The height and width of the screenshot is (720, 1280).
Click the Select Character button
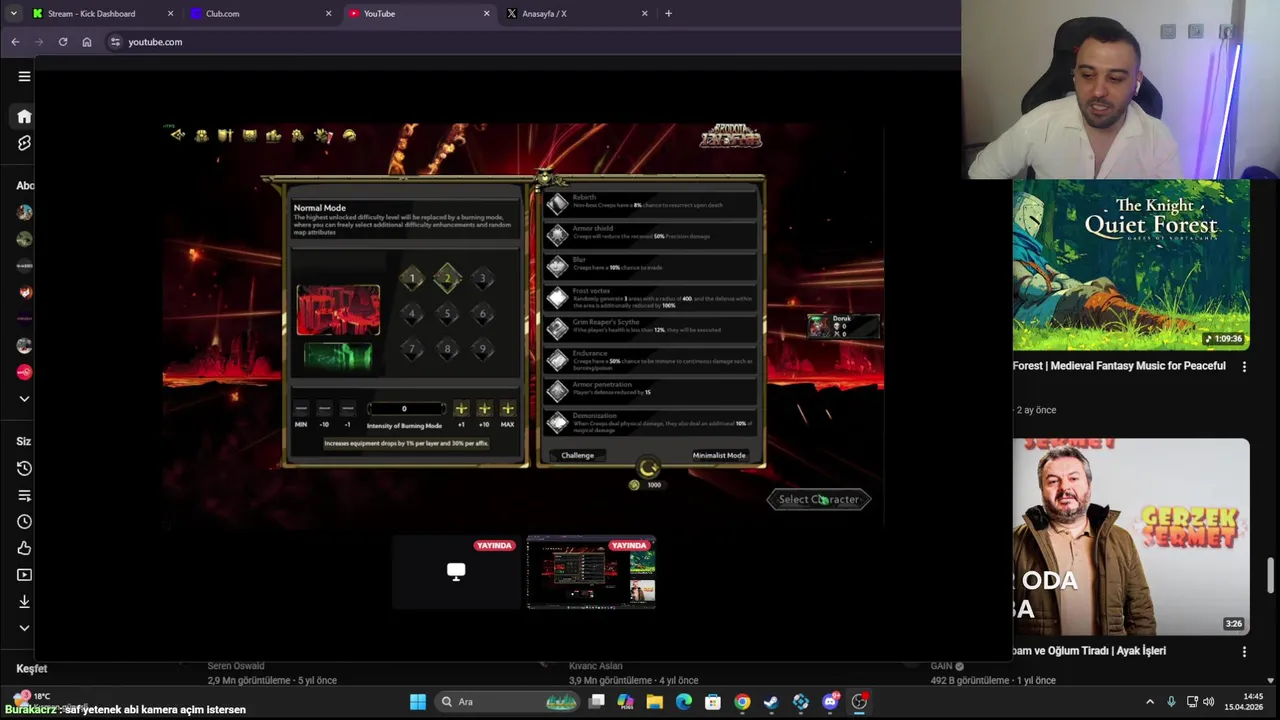tap(819, 499)
